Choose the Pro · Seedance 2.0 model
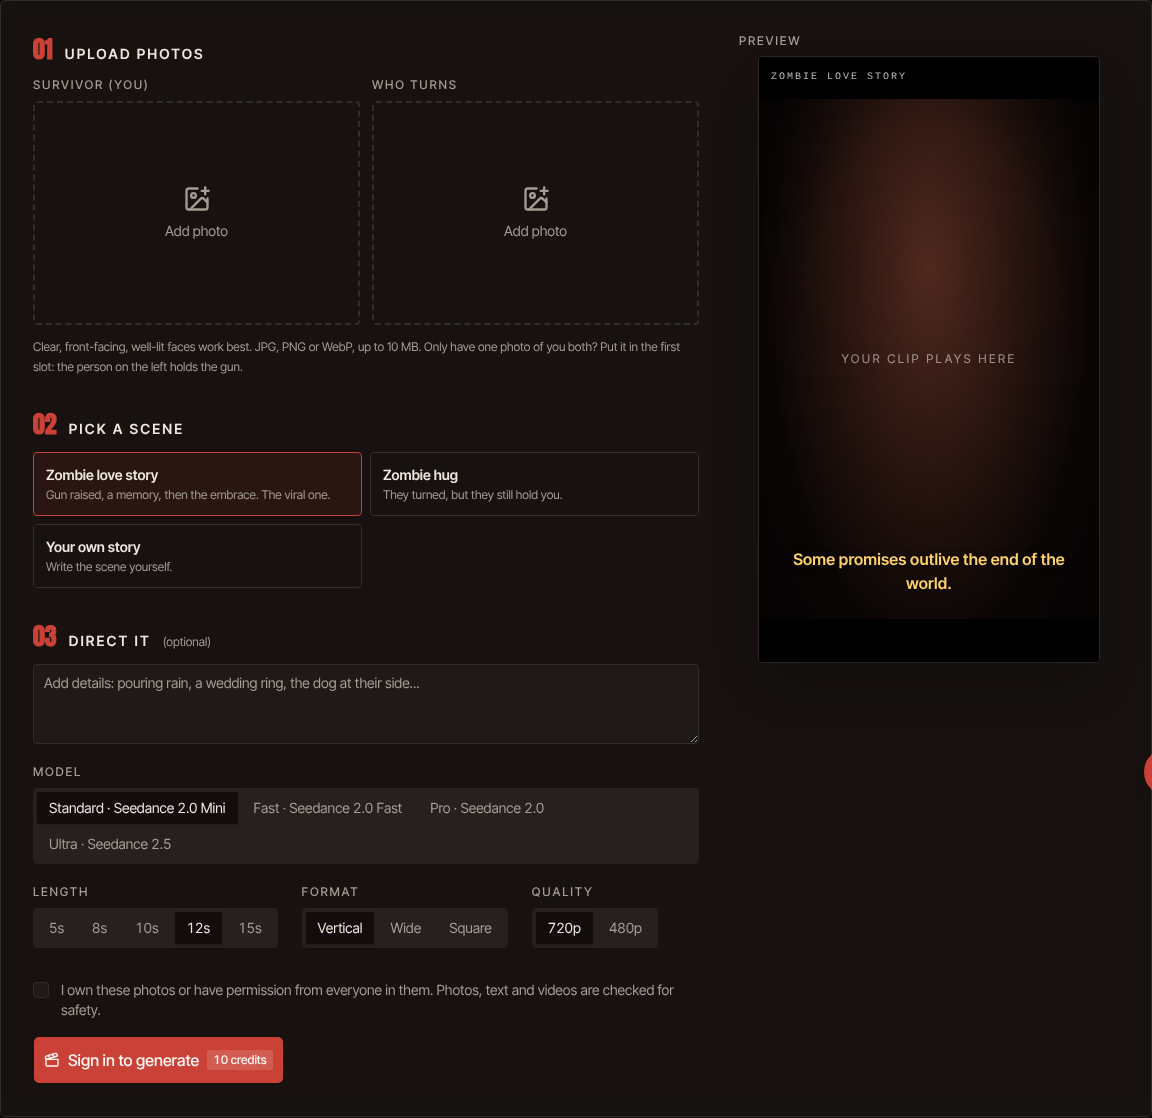Viewport: 1152px width, 1118px height. coord(487,808)
